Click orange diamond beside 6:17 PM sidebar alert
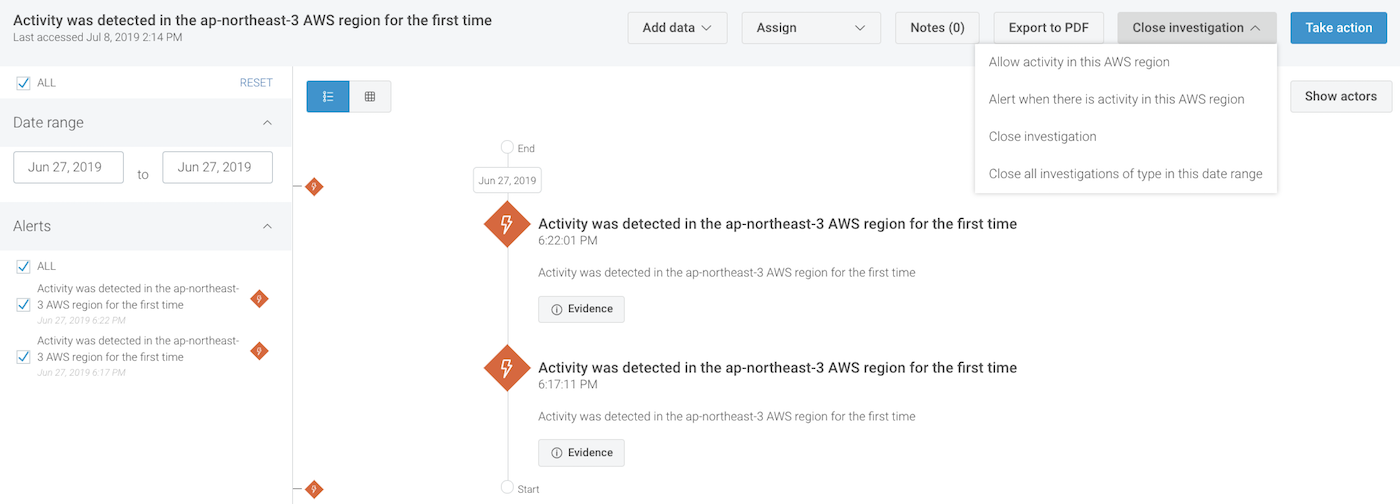 259,350
